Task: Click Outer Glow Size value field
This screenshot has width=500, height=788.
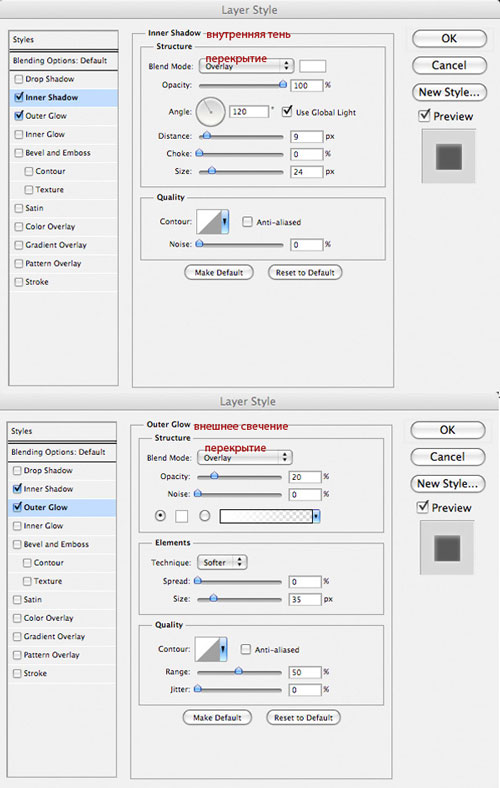Action: [305, 600]
